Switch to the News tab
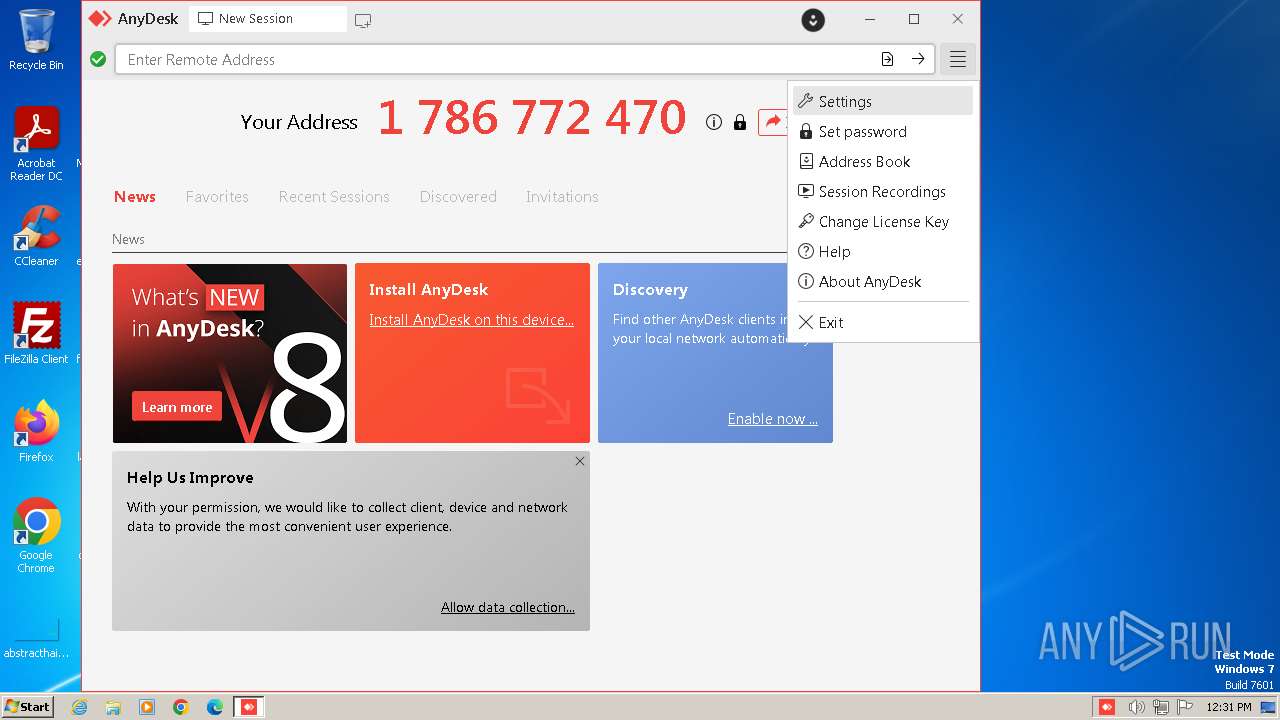The width and height of the screenshot is (1280, 720). tap(135, 197)
